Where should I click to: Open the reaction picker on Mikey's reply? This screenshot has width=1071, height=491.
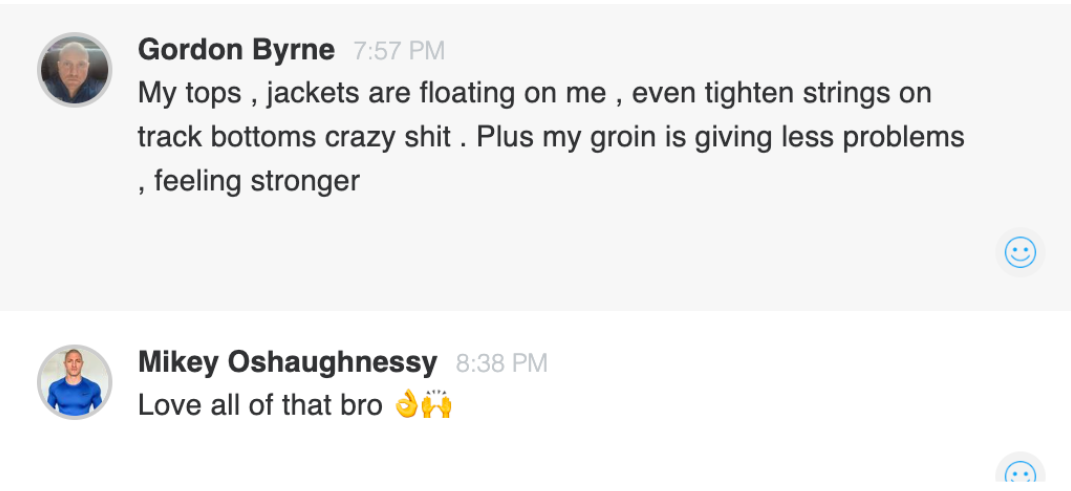[1019, 474]
